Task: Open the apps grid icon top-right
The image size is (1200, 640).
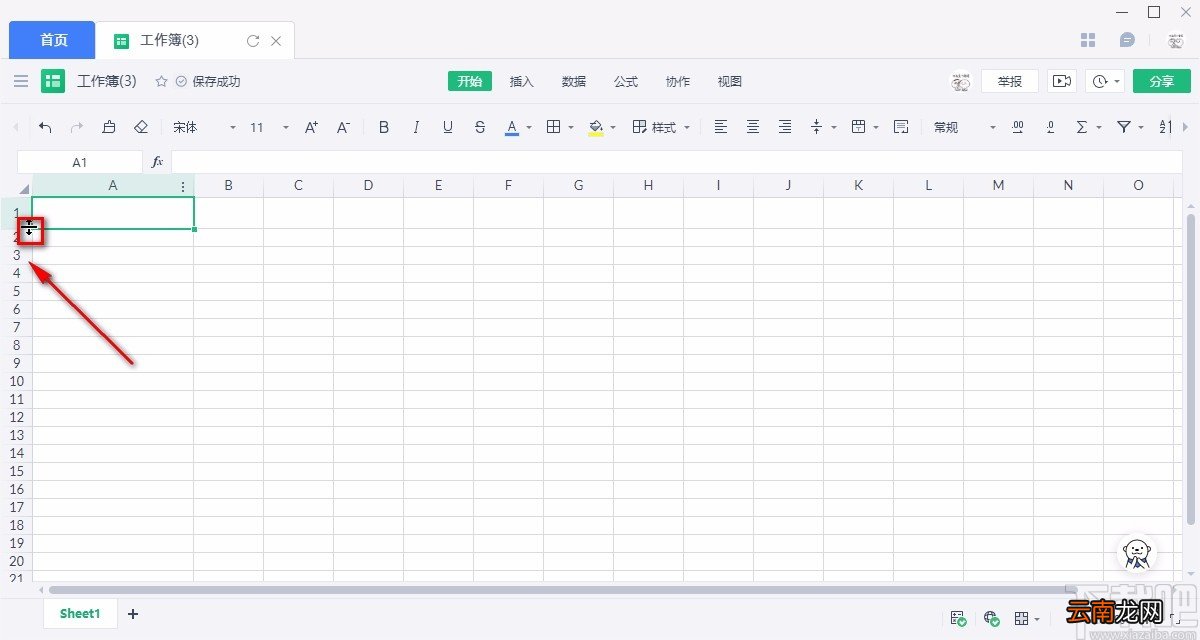Action: coord(1089,40)
